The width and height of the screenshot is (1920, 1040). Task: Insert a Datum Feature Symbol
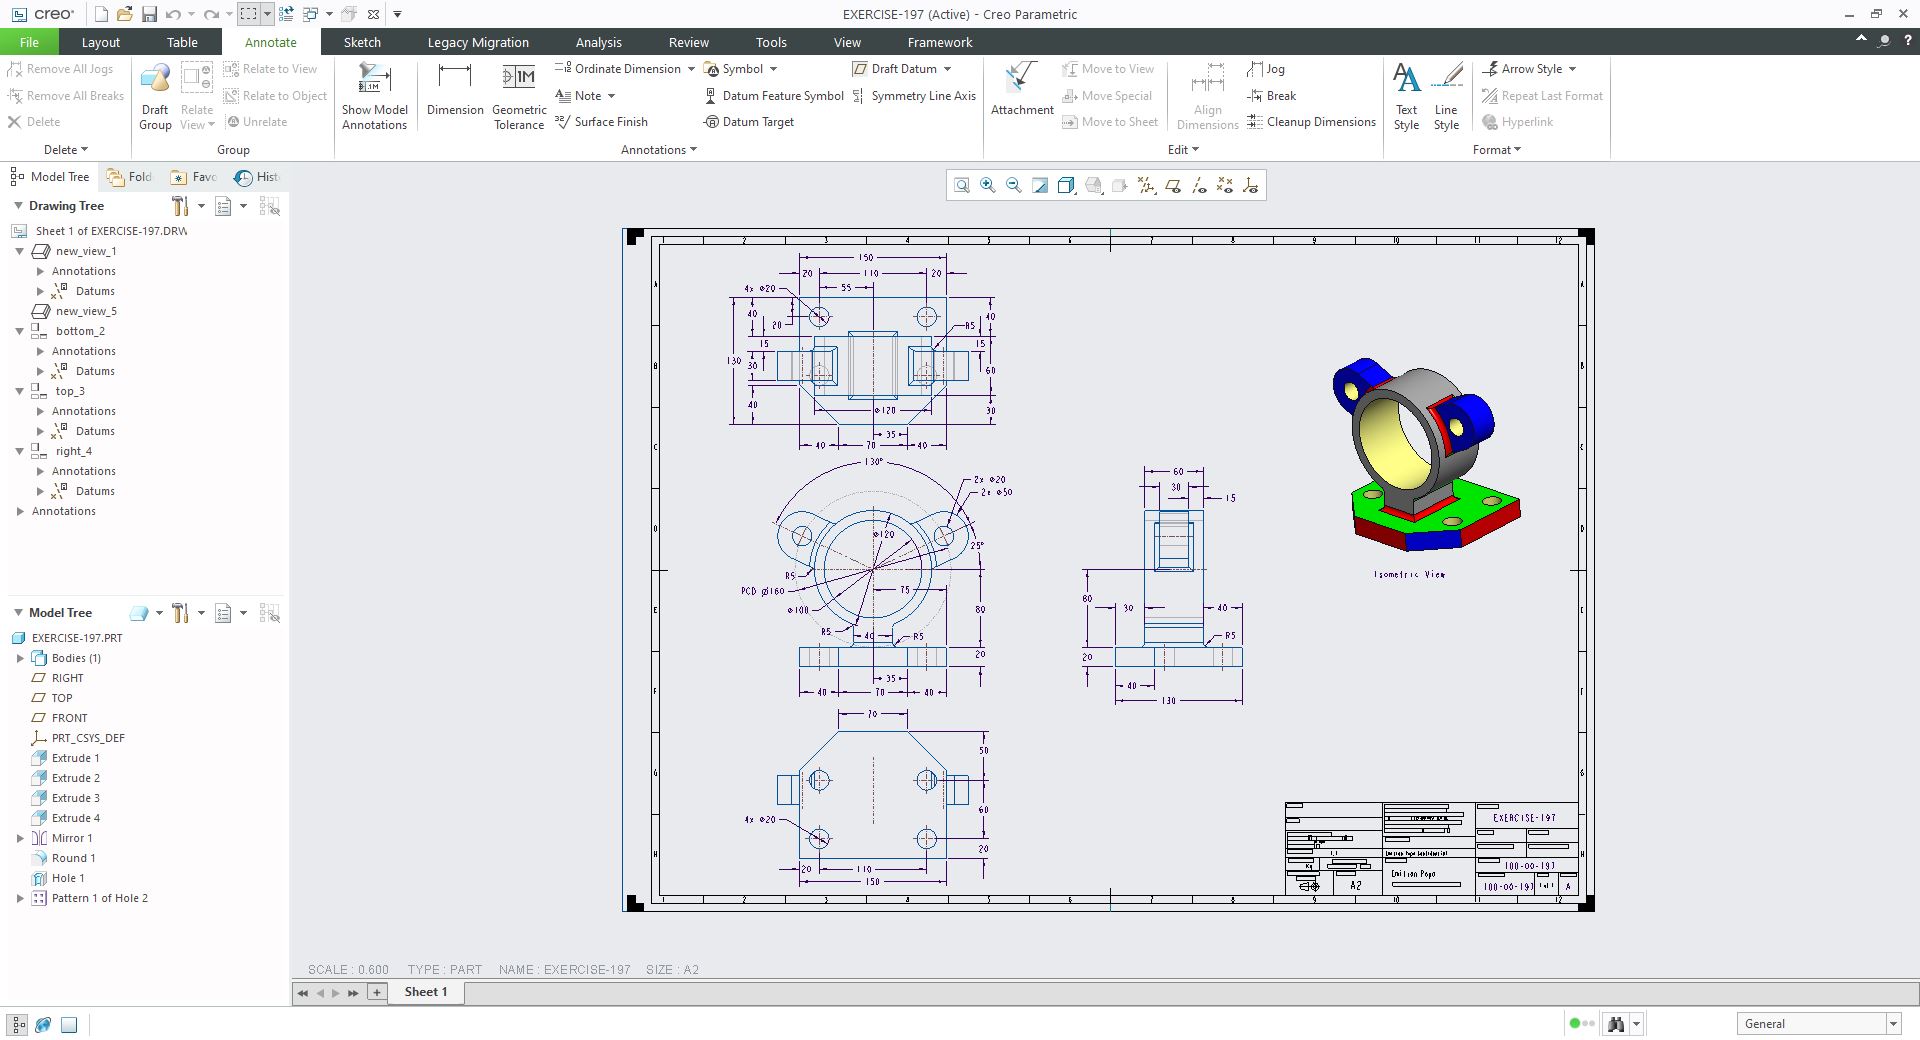click(774, 96)
